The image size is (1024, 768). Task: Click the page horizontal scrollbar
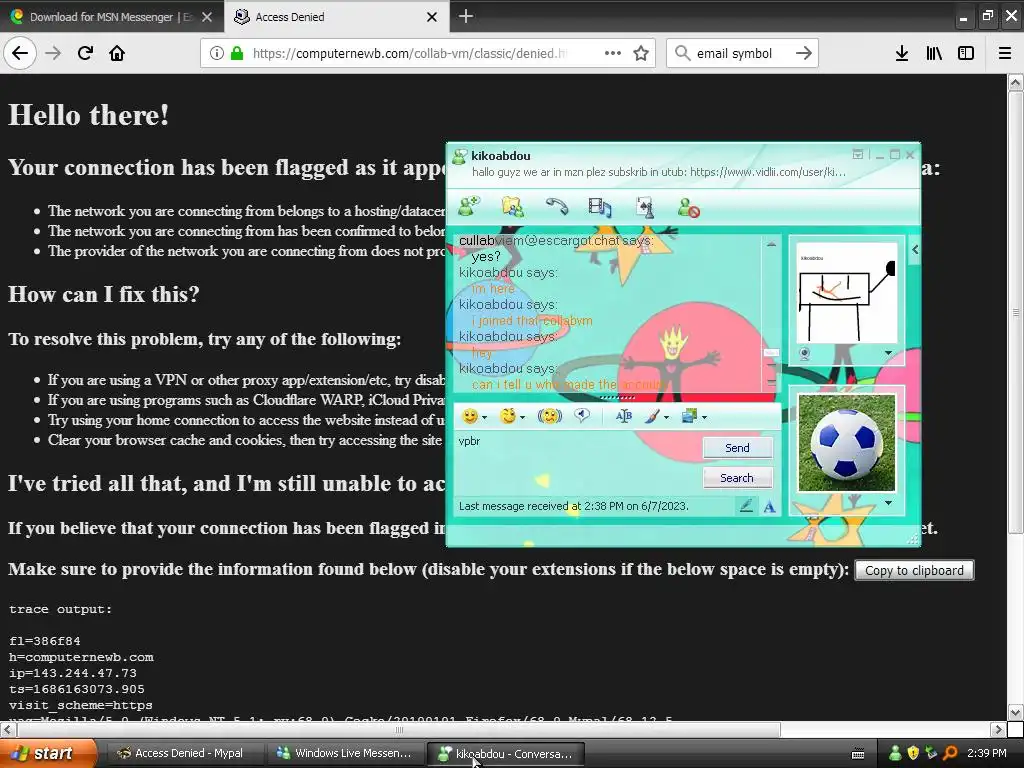[398, 729]
